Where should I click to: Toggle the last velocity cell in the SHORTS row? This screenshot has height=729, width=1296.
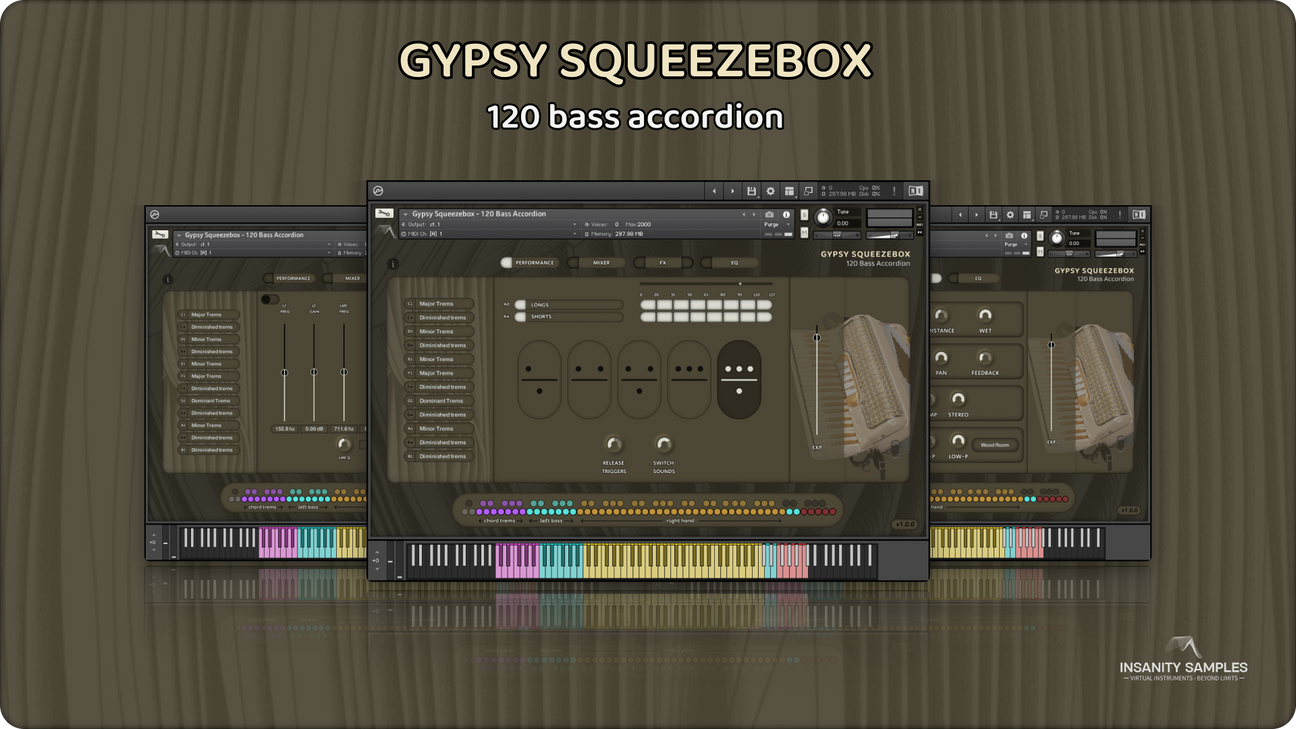point(765,316)
